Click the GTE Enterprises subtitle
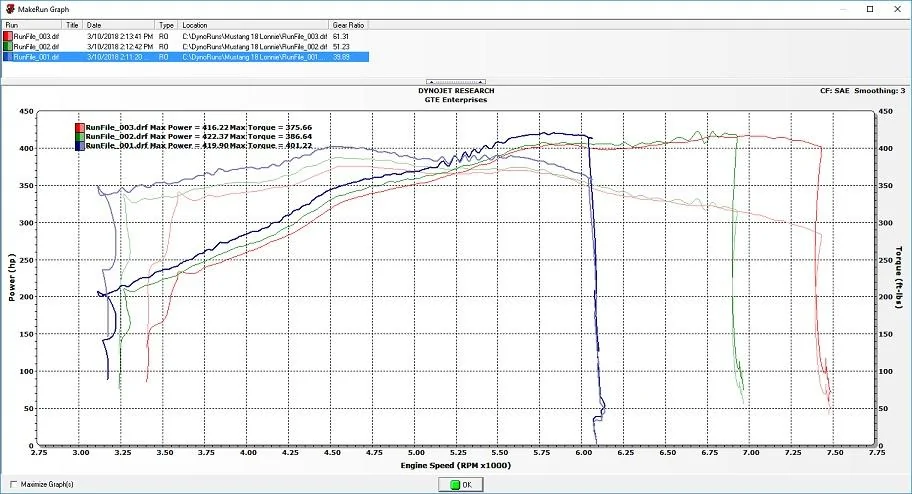 point(456,100)
